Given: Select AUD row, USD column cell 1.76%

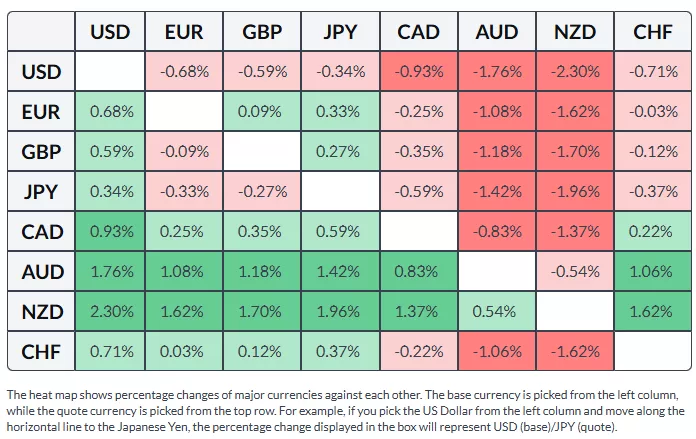Looking at the screenshot, I should 111,272.
